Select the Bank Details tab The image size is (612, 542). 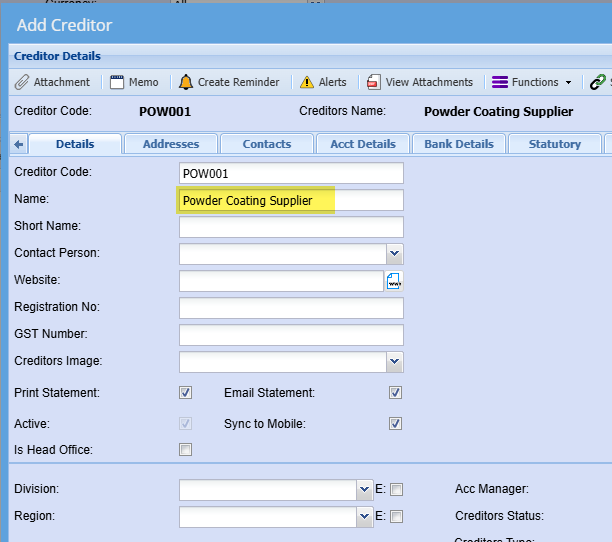coord(459,144)
